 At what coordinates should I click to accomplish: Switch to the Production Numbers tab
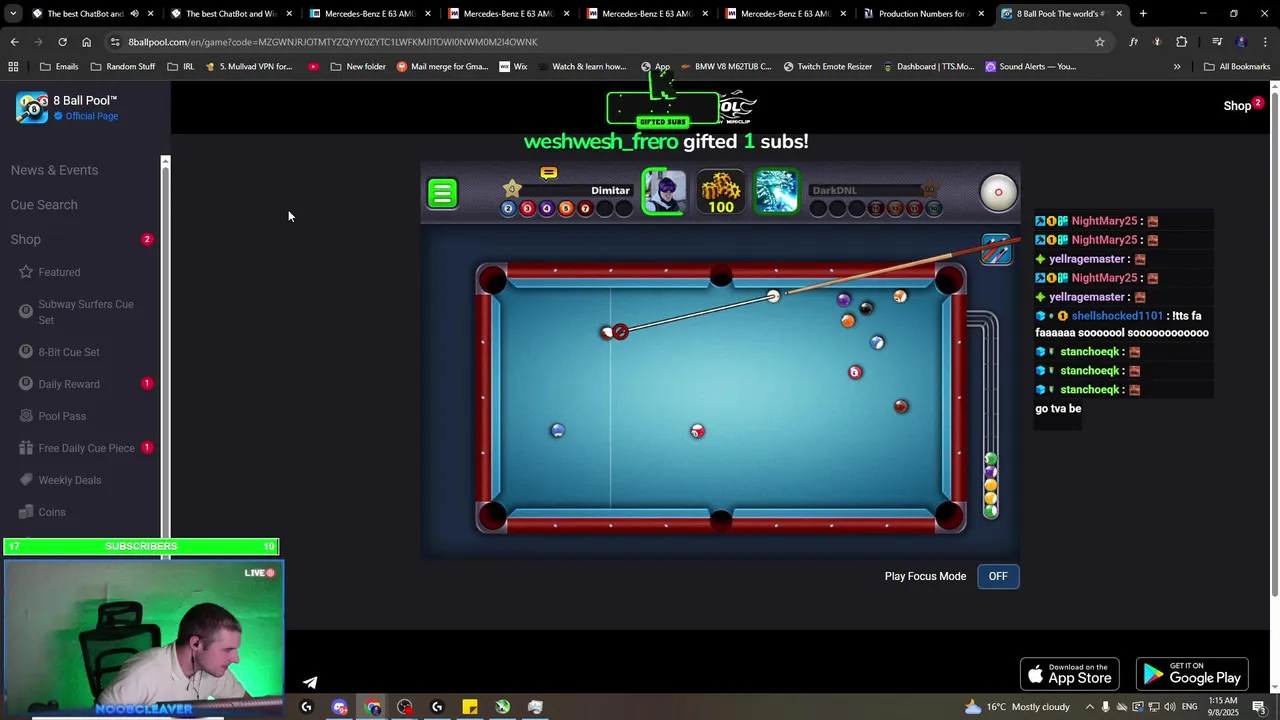(922, 14)
